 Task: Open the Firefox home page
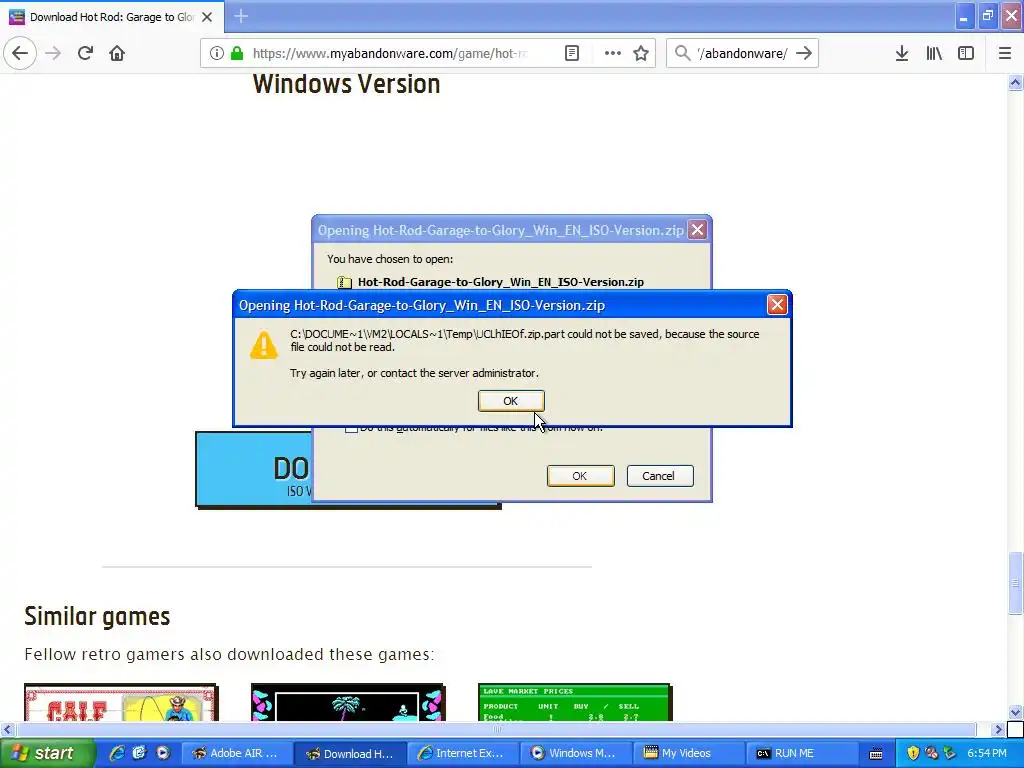pos(117,53)
